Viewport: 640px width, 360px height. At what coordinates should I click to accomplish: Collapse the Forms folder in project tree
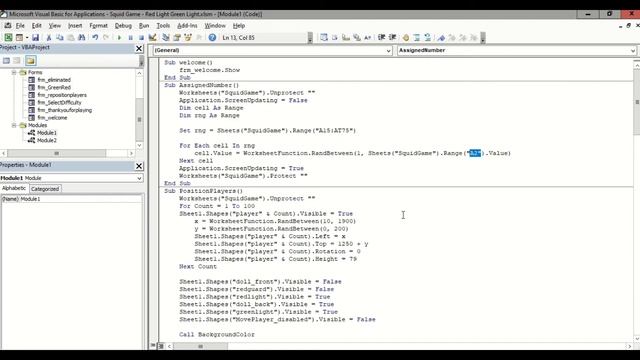14,72
